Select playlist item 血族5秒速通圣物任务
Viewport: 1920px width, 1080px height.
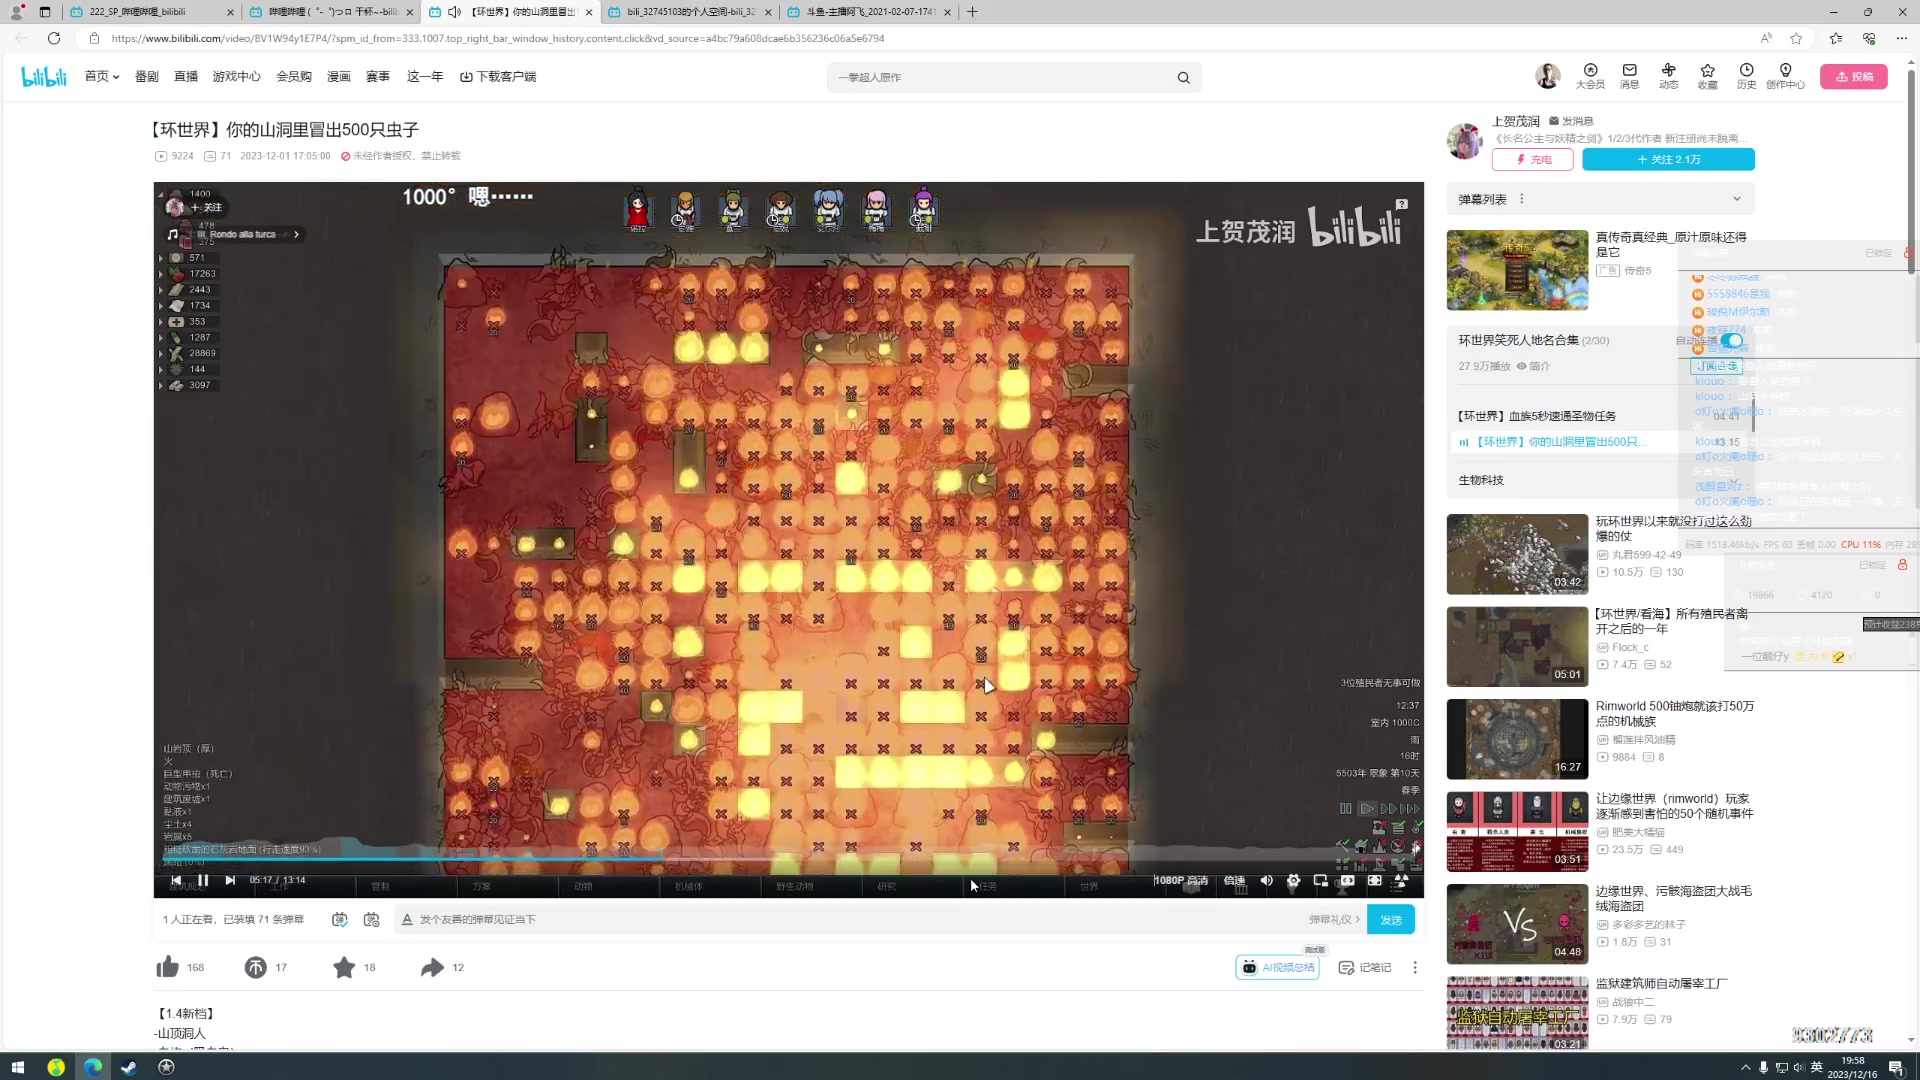point(1537,416)
